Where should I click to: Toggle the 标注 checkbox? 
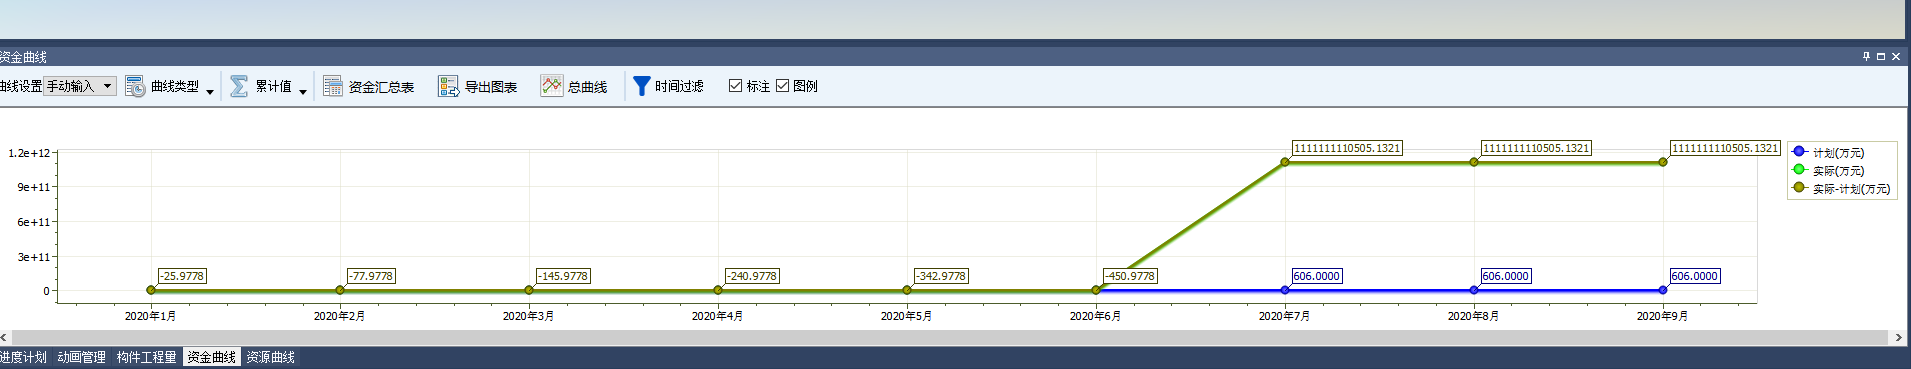735,86
